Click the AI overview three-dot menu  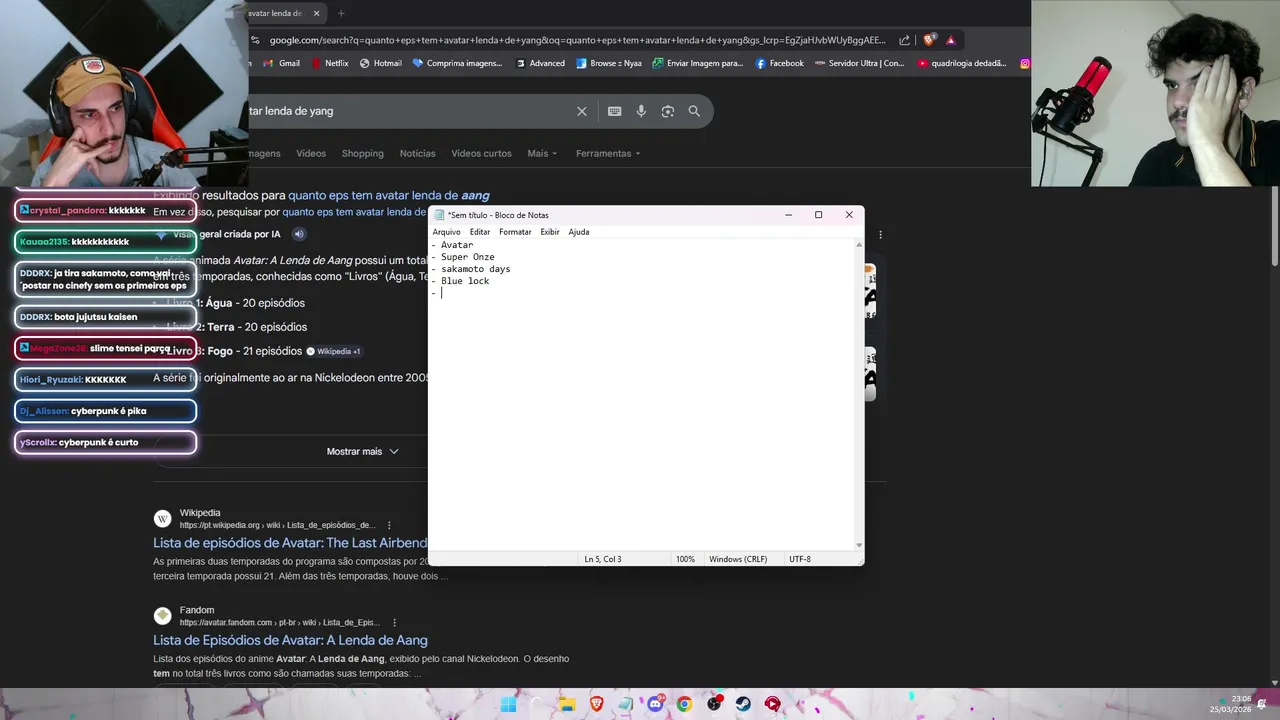pyautogui.click(x=880, y=234)
